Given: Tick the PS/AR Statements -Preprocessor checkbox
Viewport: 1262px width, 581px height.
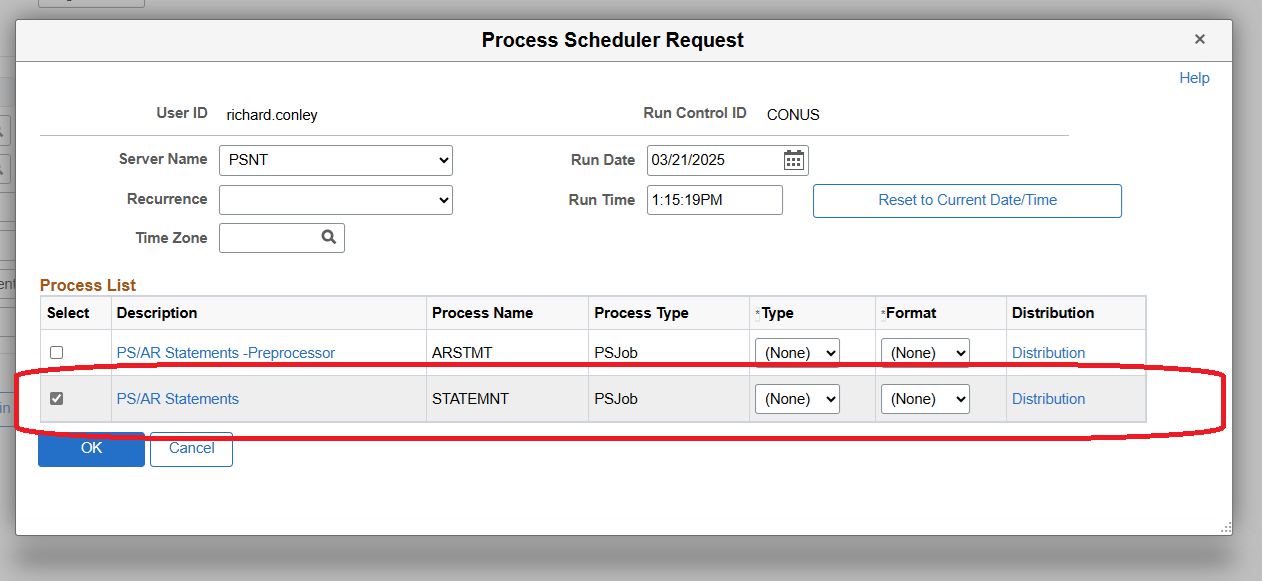Looking at the screenshot, I should [57, 353].
